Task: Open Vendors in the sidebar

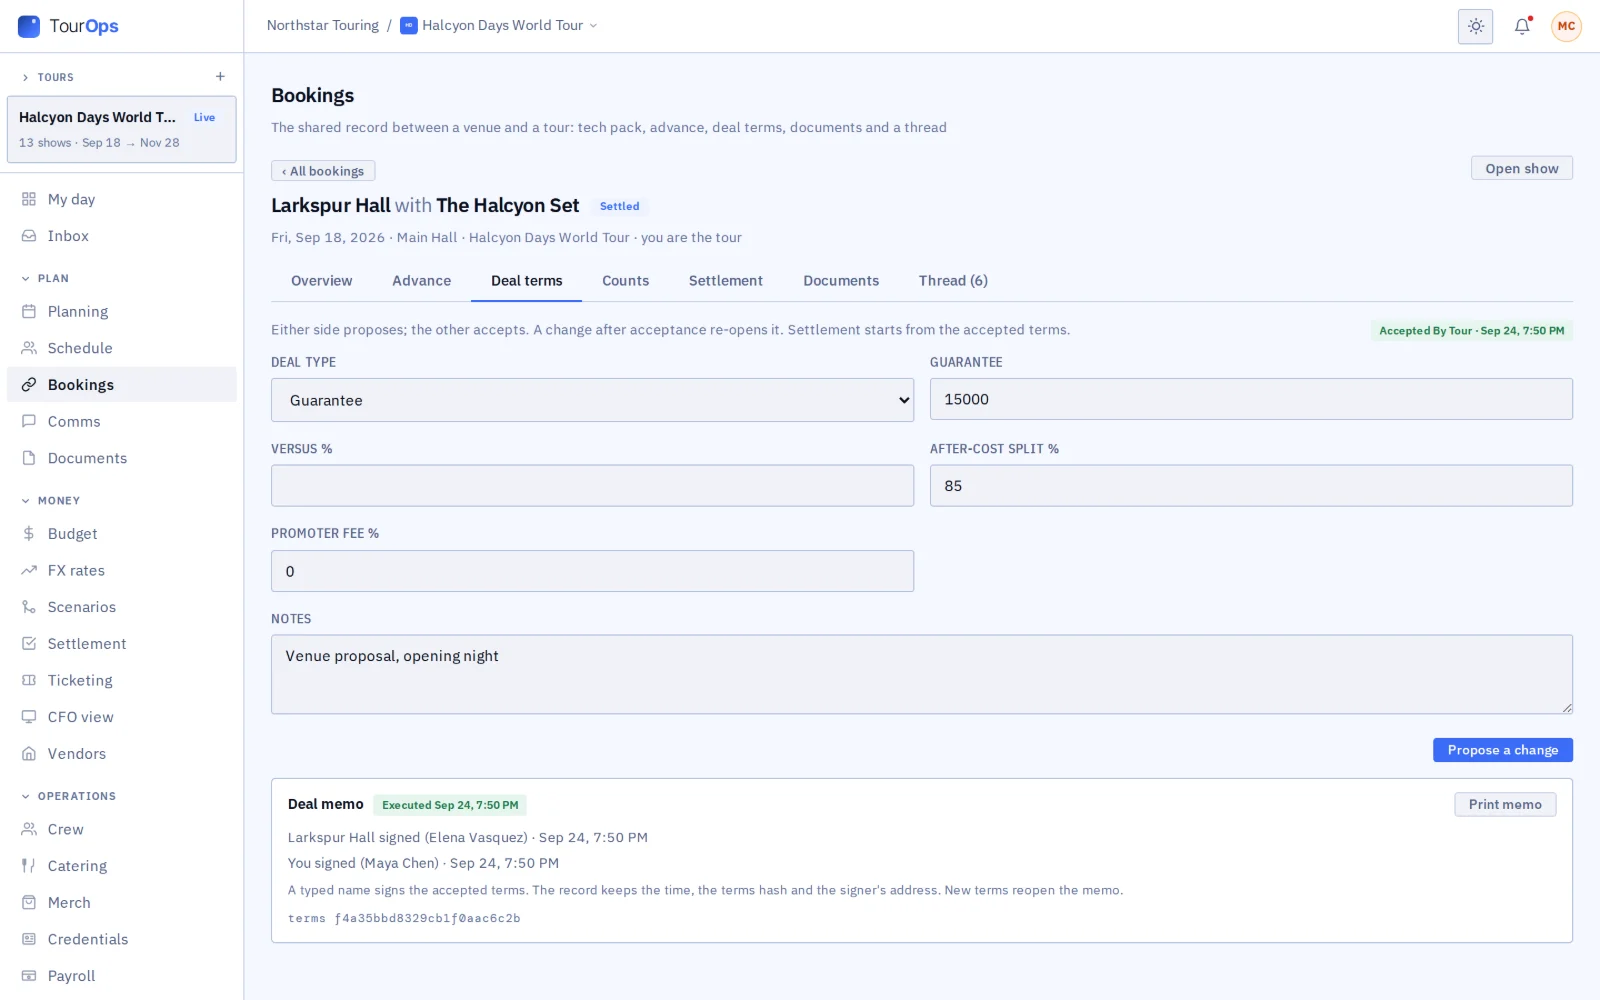Action: [122, 754]
